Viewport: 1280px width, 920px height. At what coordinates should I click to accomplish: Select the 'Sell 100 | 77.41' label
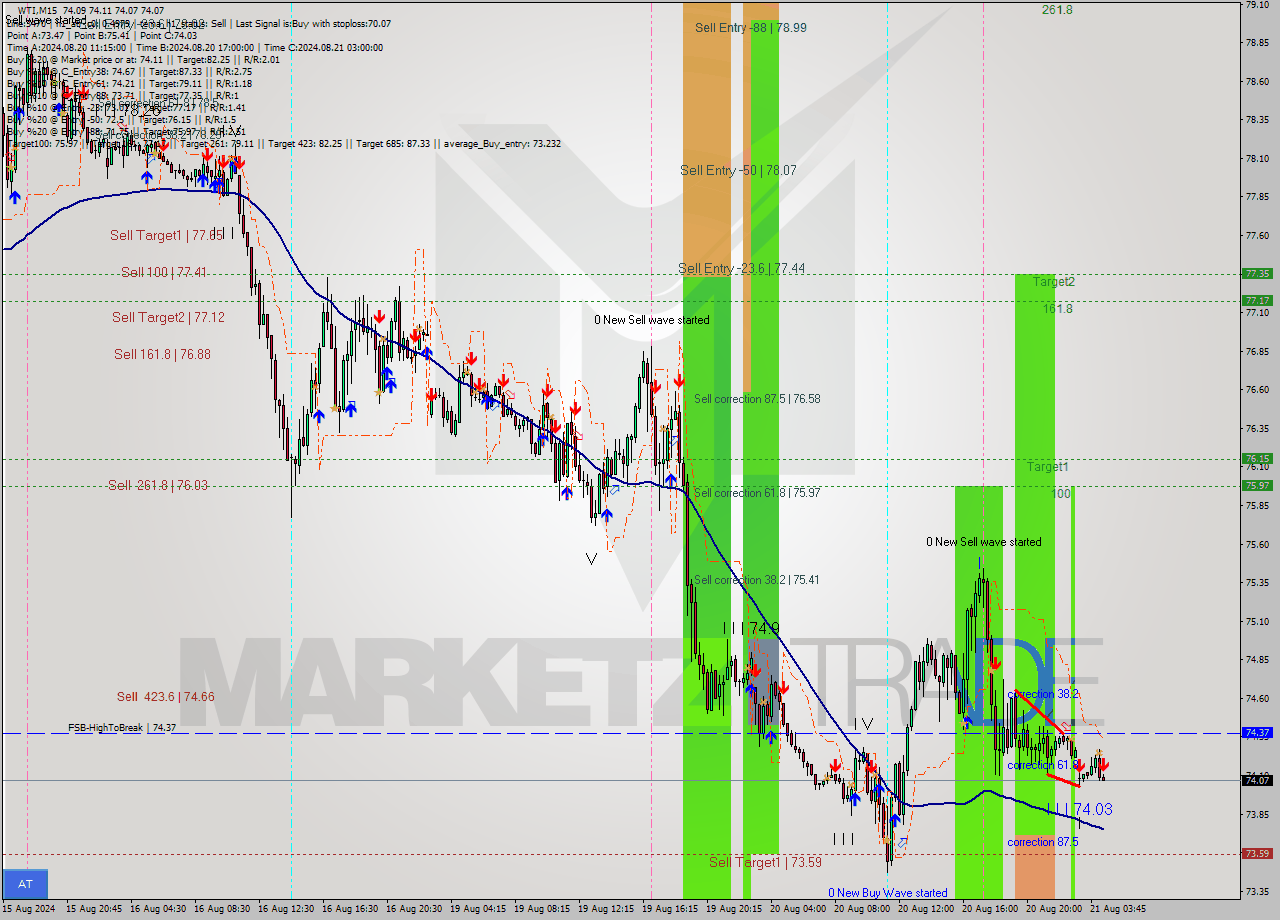(x=164, y=272)
